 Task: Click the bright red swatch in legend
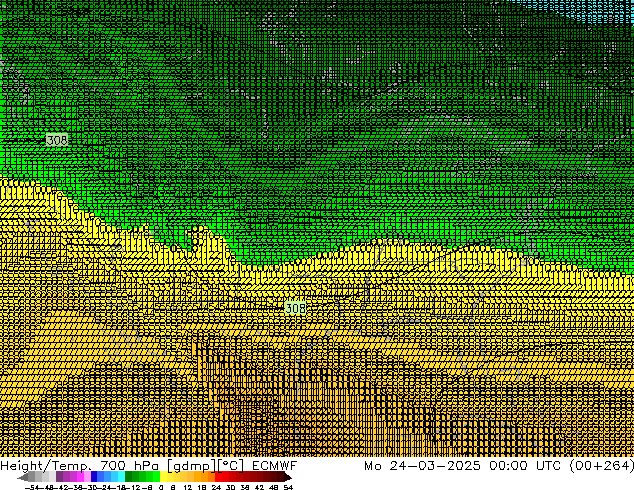218,477
